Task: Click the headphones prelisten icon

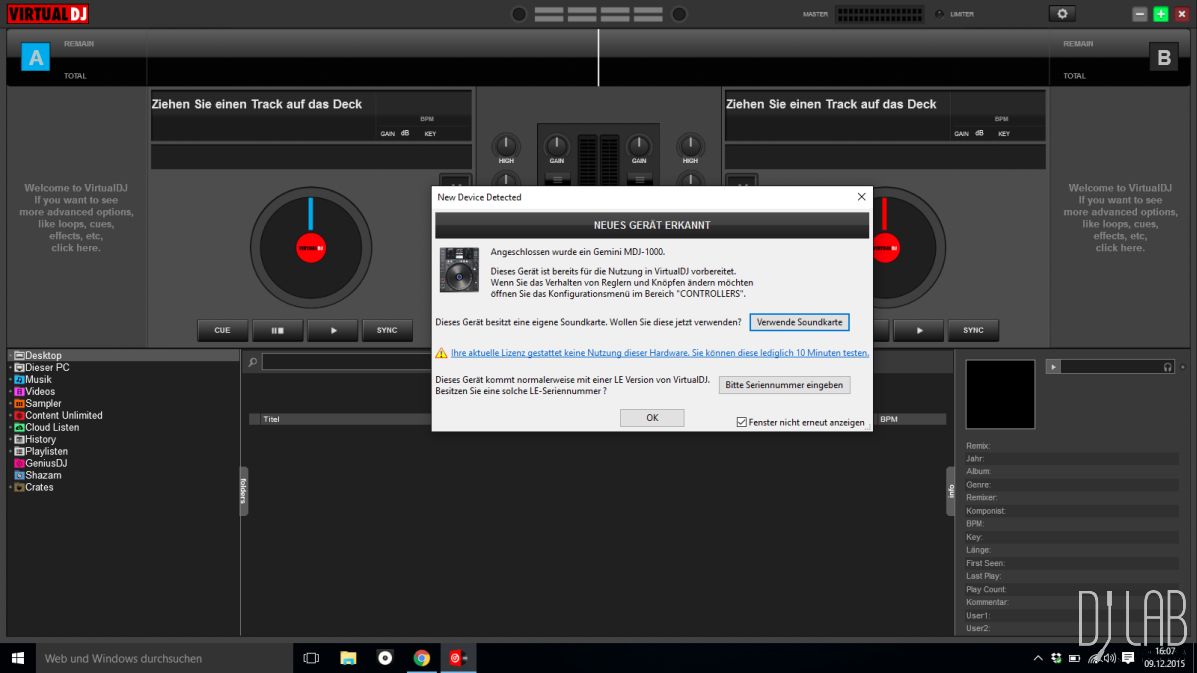Action: 1168,367
